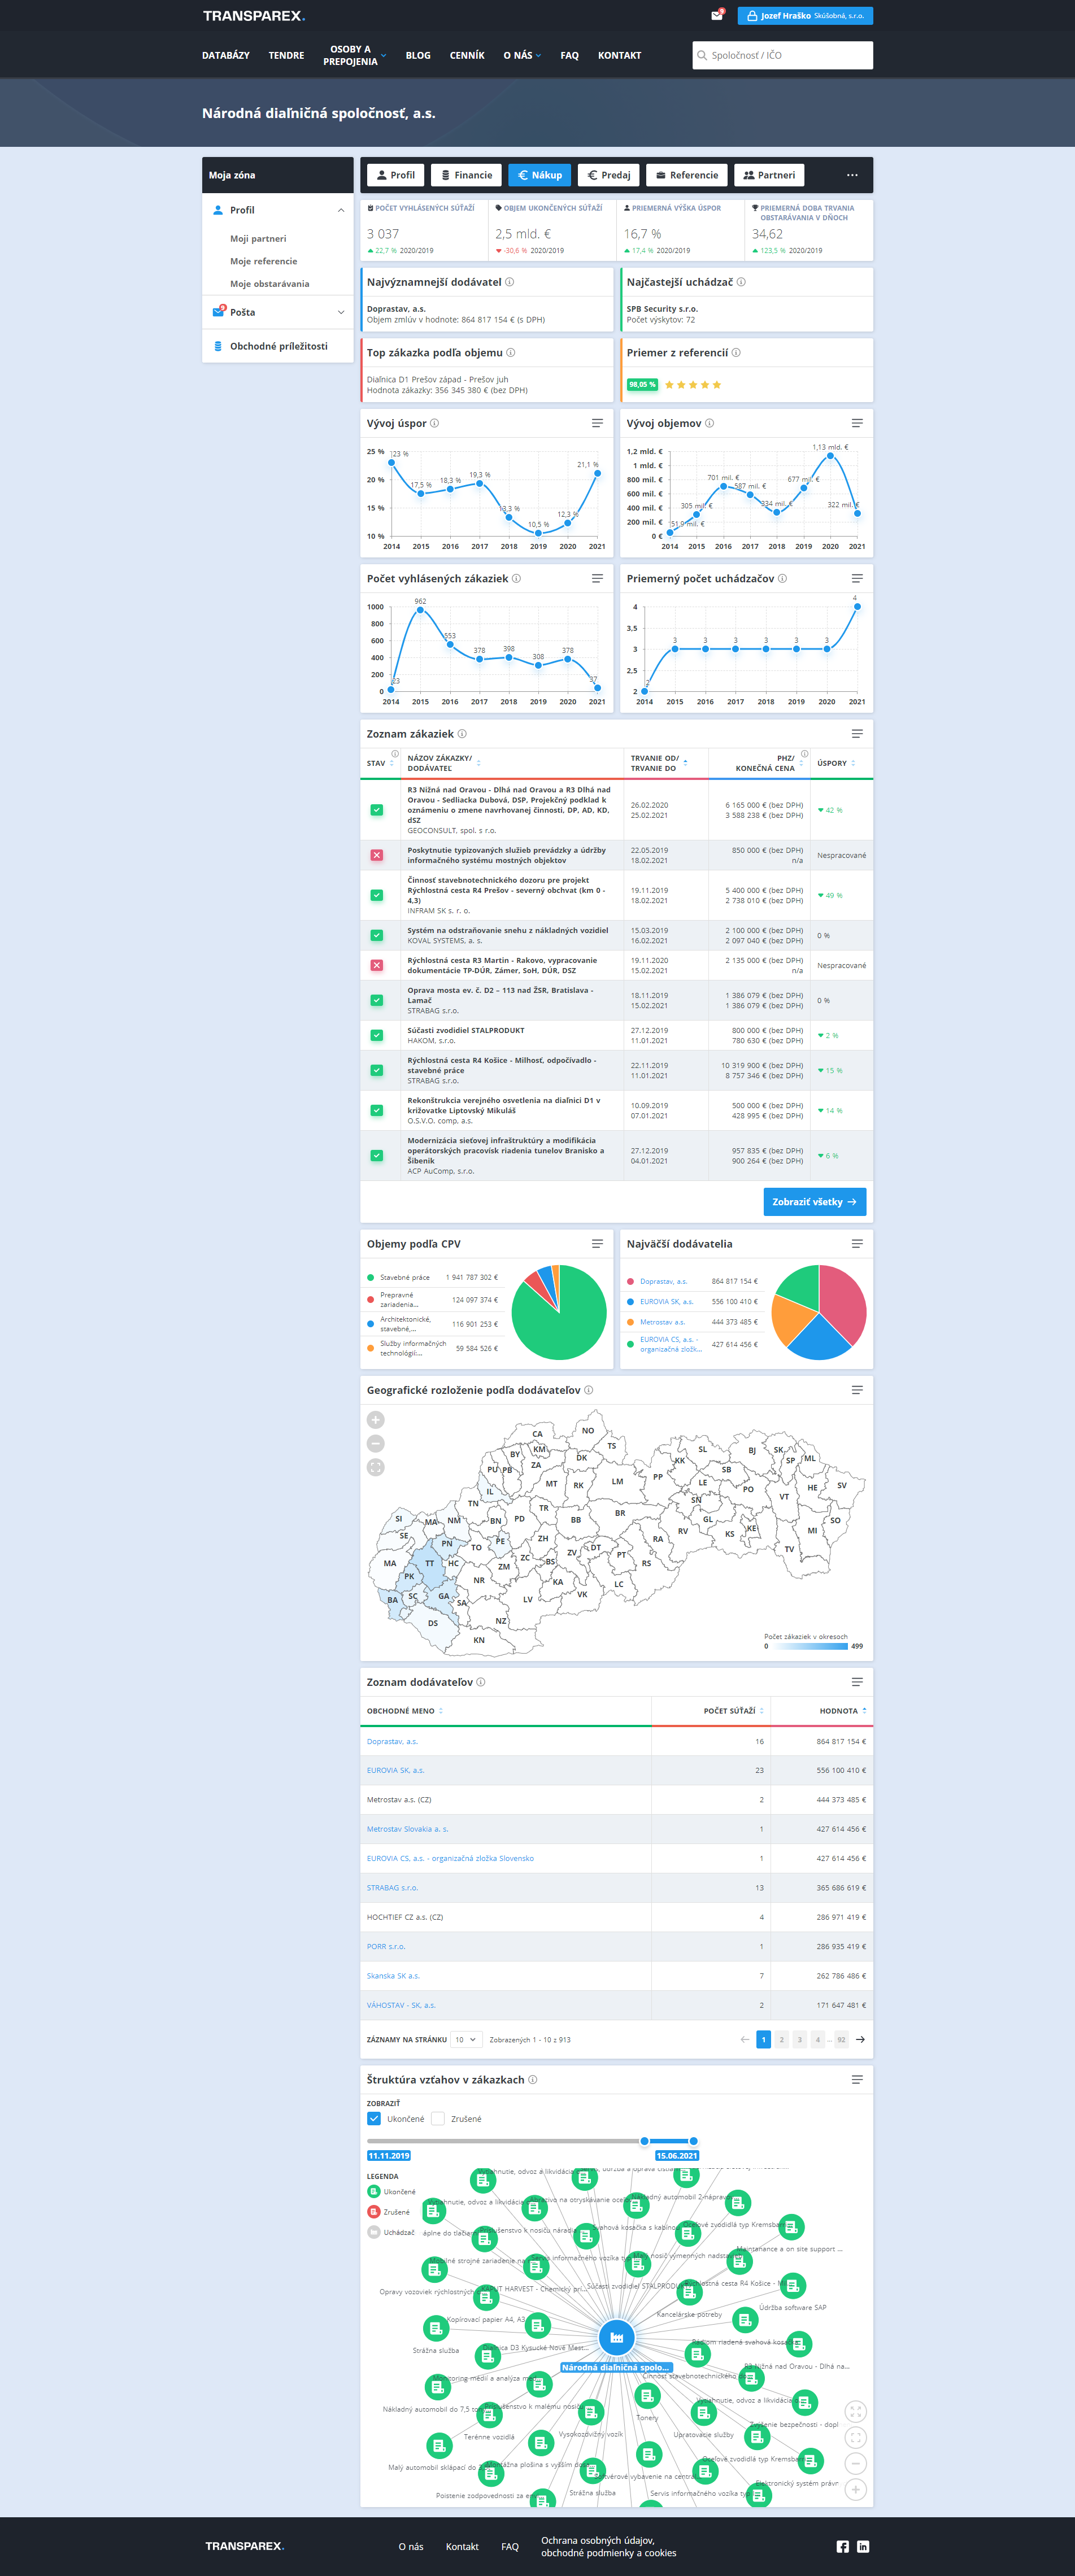Open records per page dropdown
1075x2576 pixels.
pos(467,2039)
